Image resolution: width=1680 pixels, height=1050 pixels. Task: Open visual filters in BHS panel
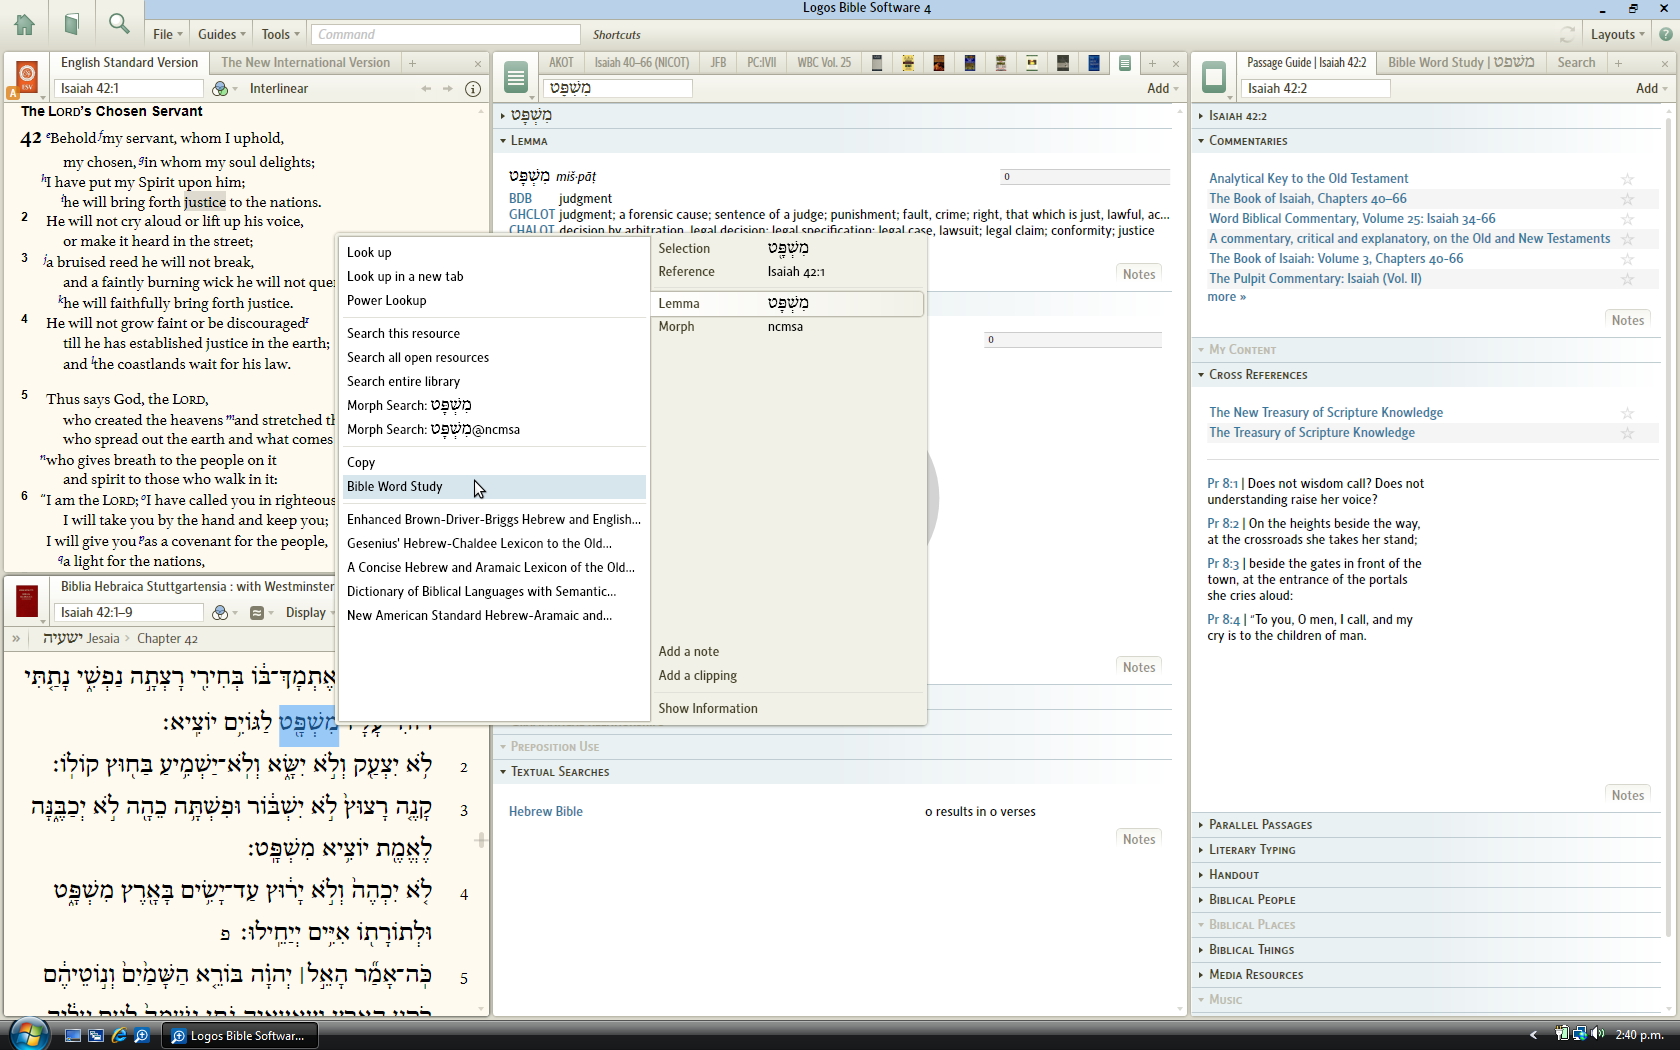[221, 613]
